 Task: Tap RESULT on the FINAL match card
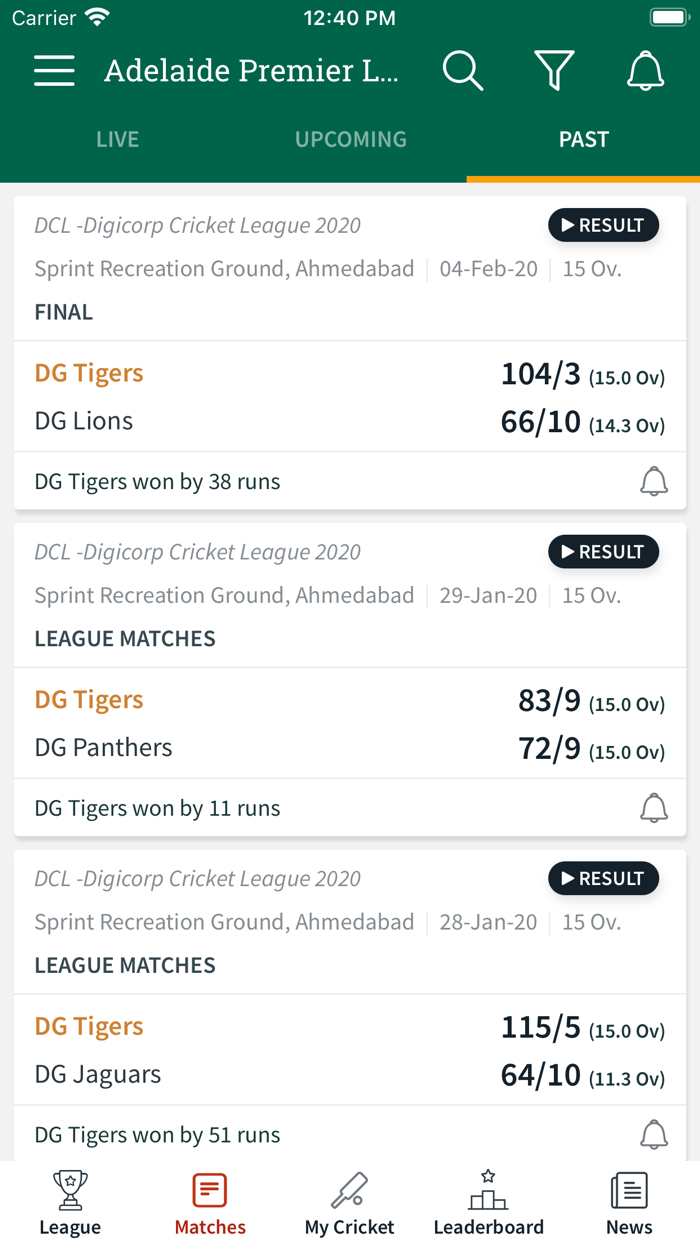pos(603,225)
